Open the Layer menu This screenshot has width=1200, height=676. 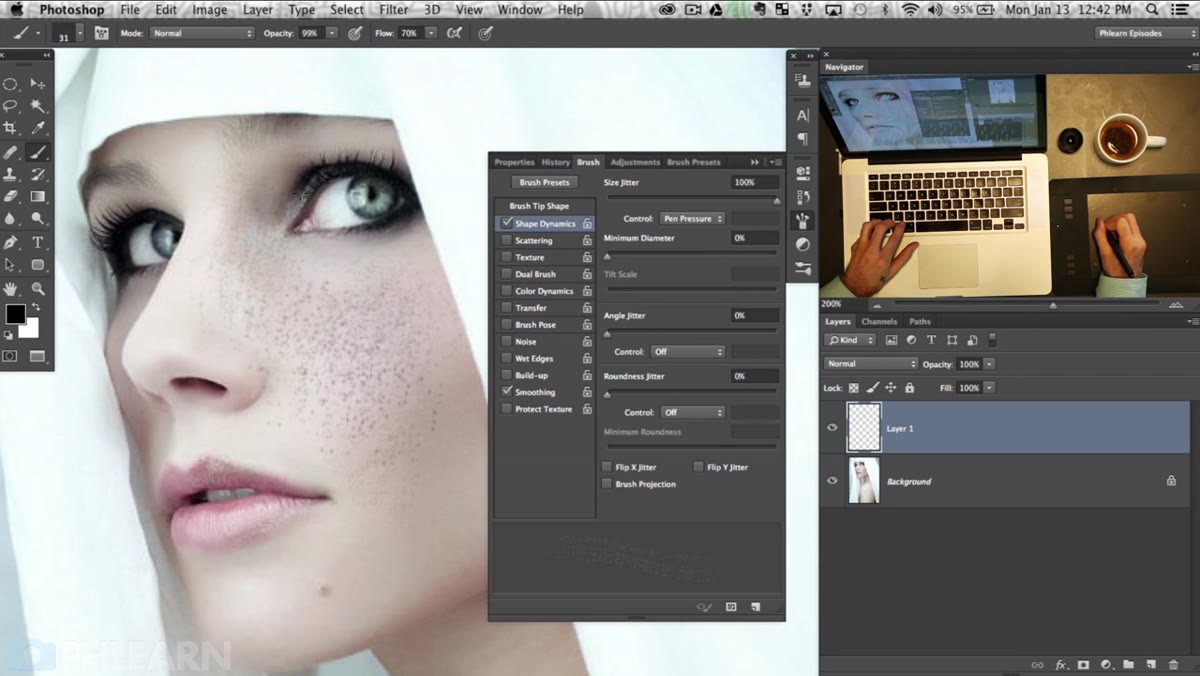[x=258, y=10]
